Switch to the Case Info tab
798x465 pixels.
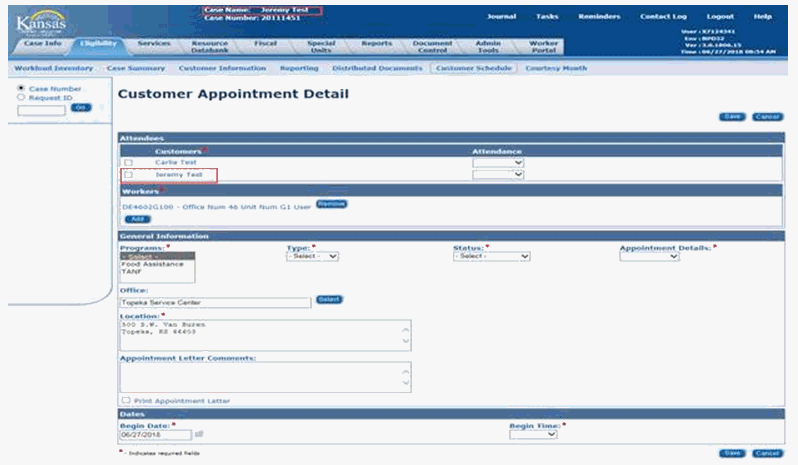(x=40, y=45)
